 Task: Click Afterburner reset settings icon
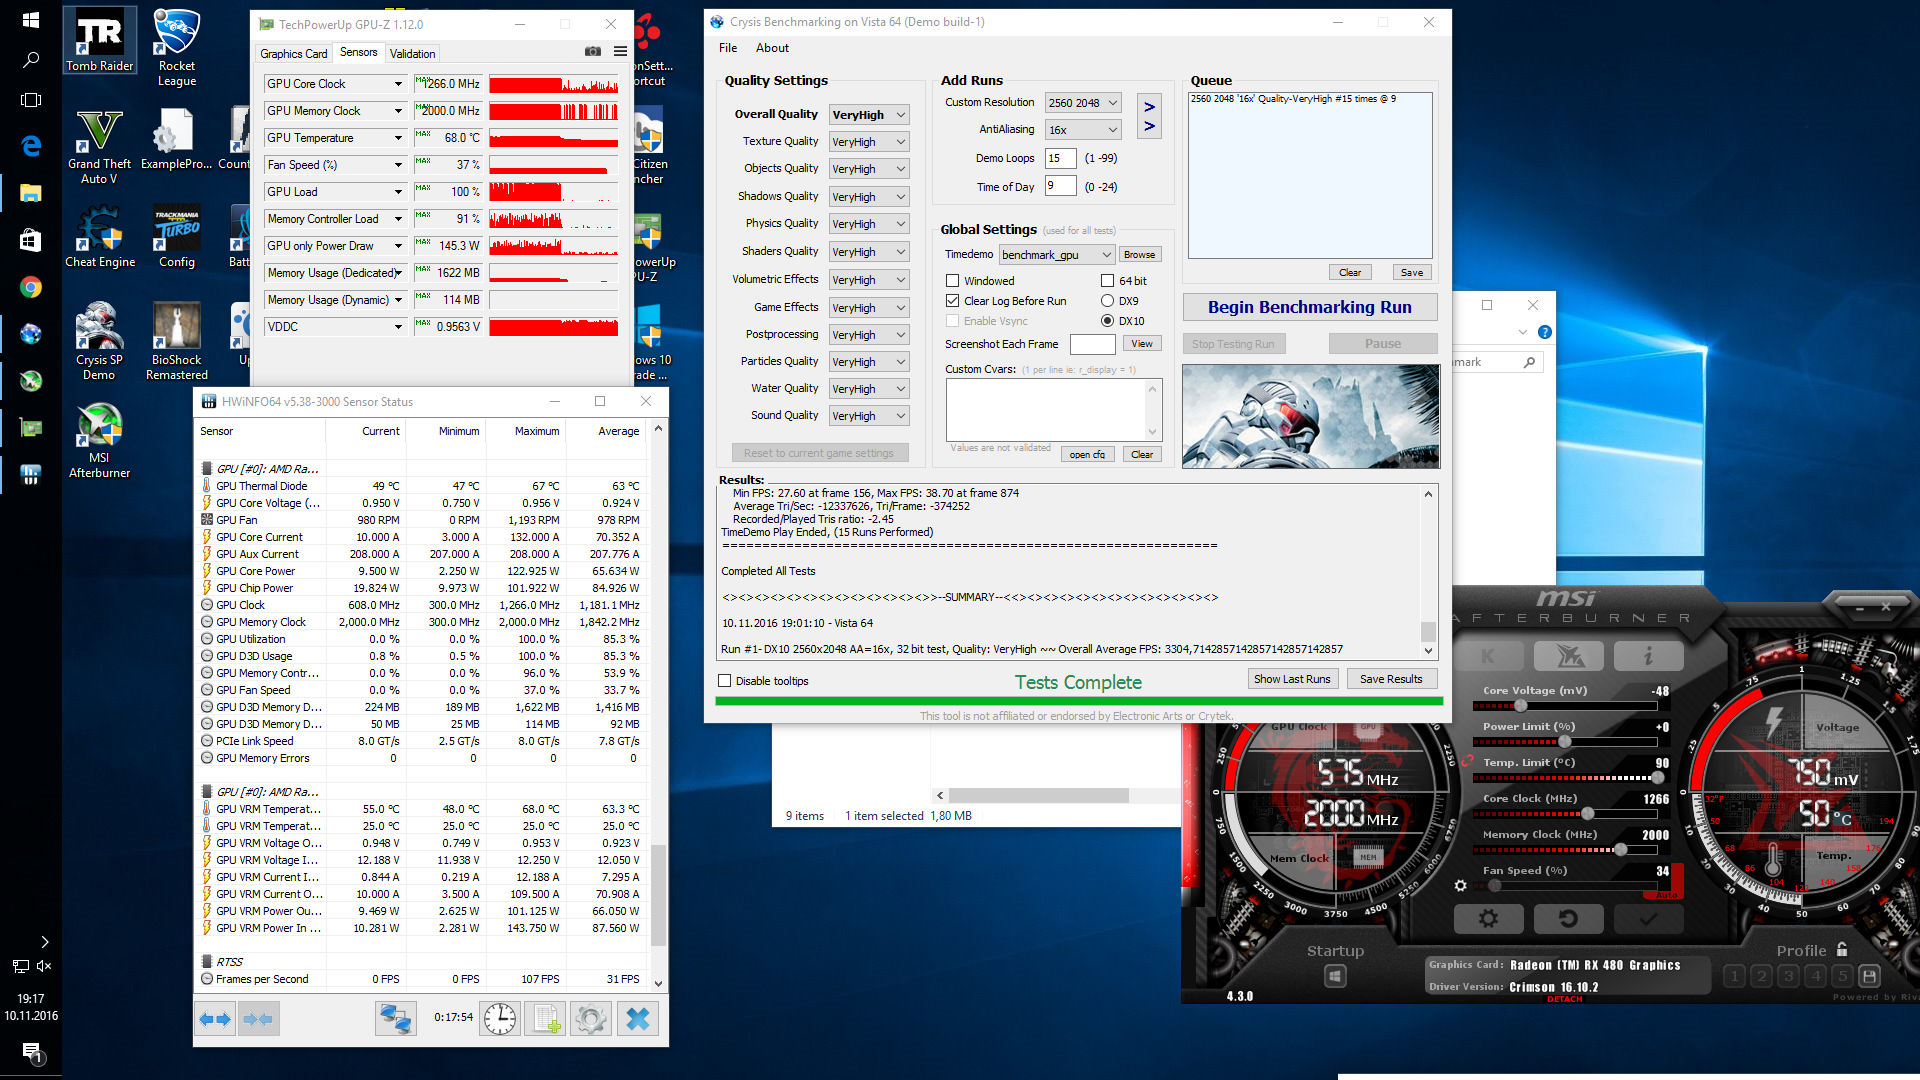coord(1568,918)
